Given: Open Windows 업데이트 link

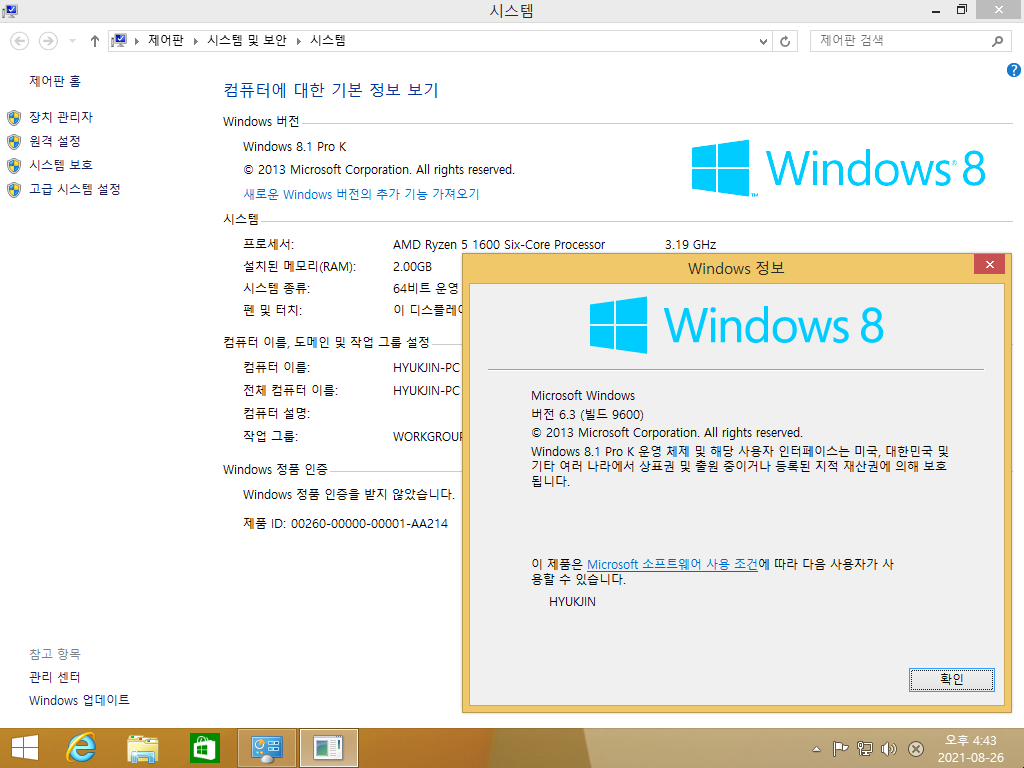Looking at the screenshot, I should point(79,700).
